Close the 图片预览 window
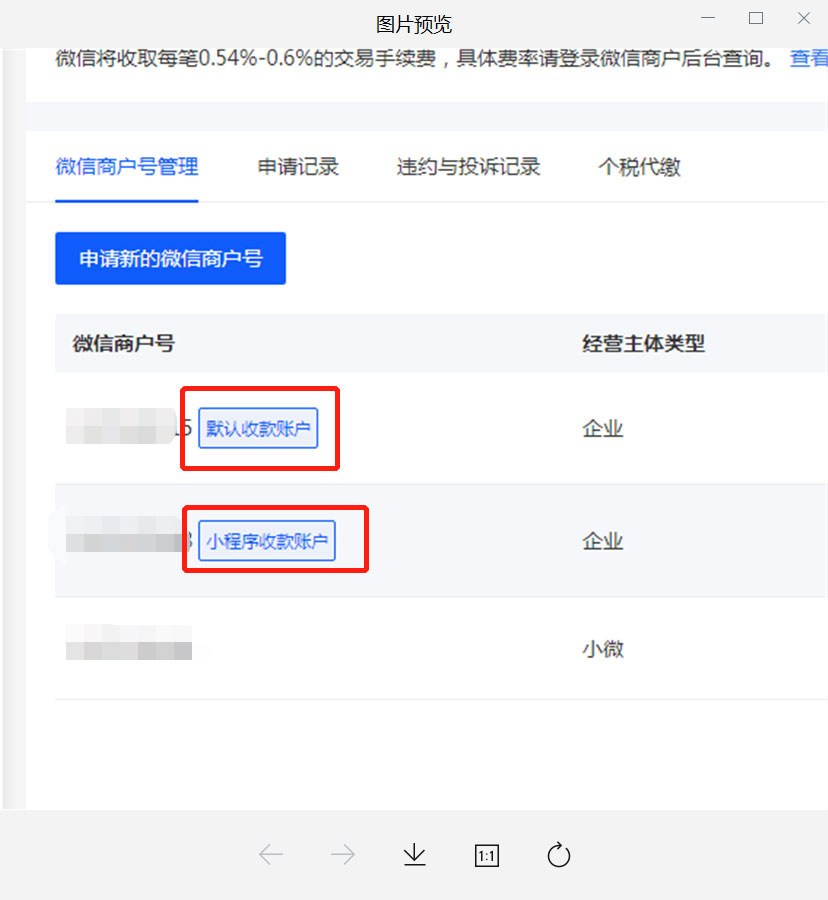The image size is (828, 900). 804,18
